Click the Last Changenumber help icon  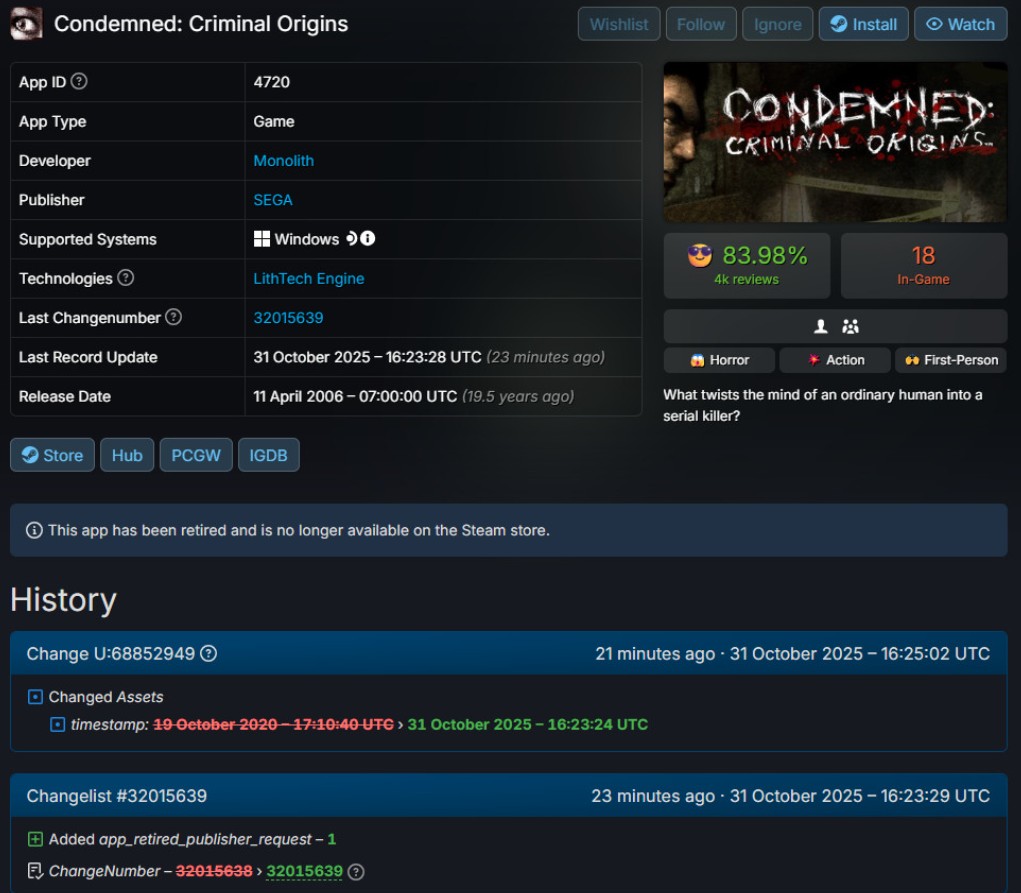click(173, 317)
